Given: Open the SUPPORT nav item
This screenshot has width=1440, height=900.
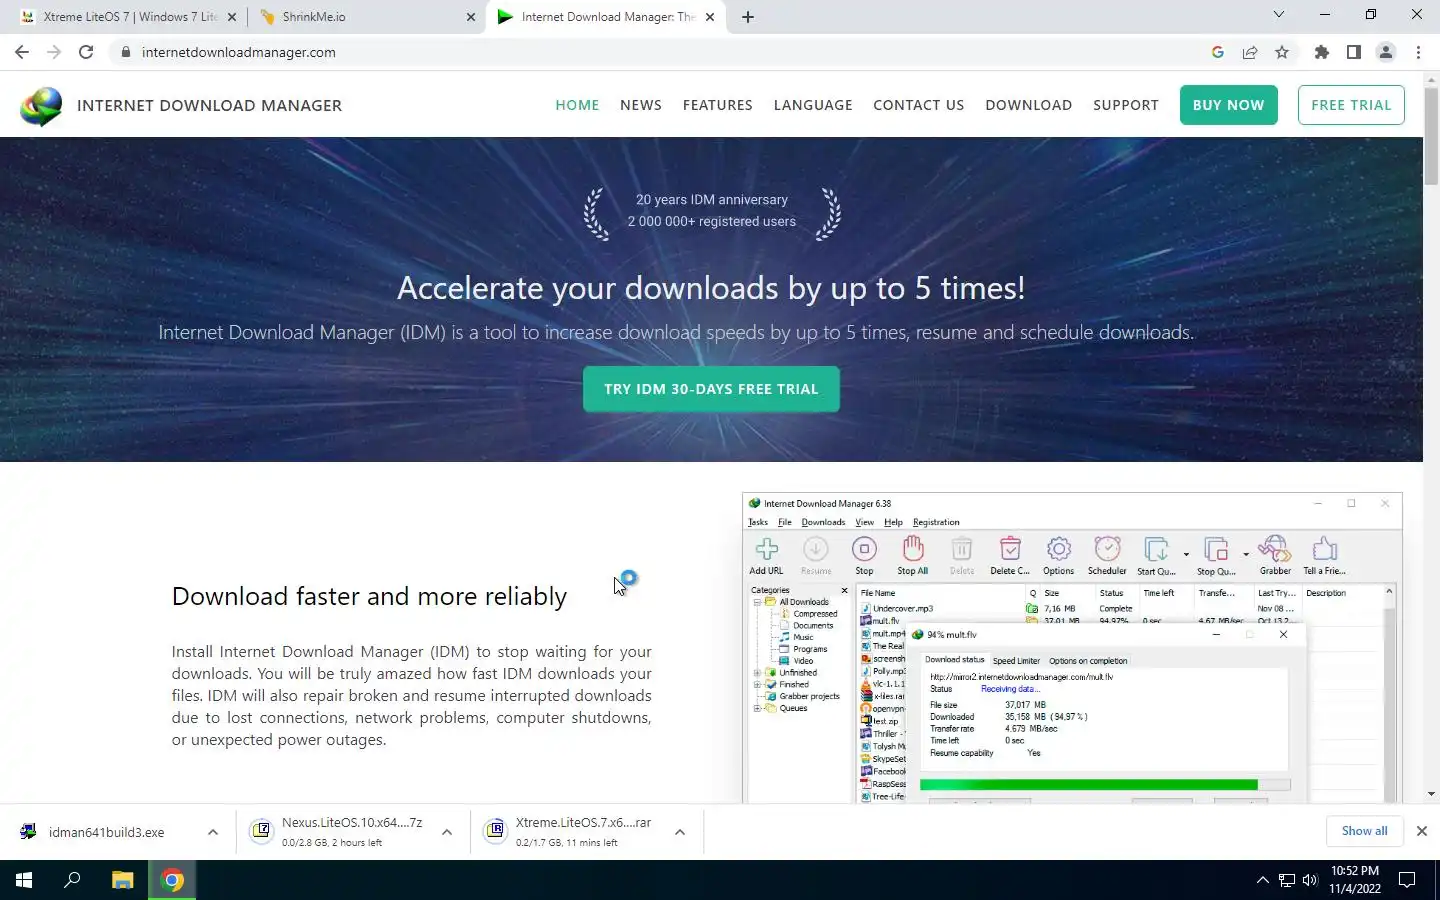Looking at the screenshot, I should (x=1126, y=105).
